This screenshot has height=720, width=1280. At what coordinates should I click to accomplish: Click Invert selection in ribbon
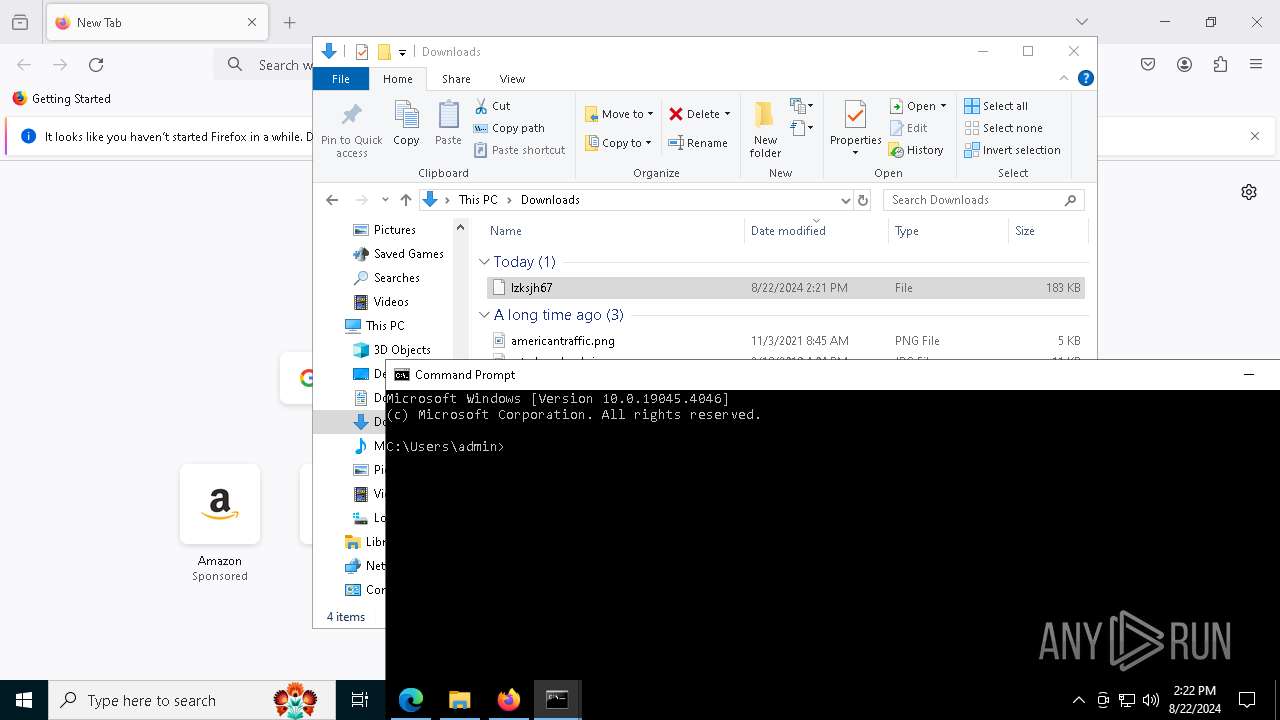tap(1012, 150)
